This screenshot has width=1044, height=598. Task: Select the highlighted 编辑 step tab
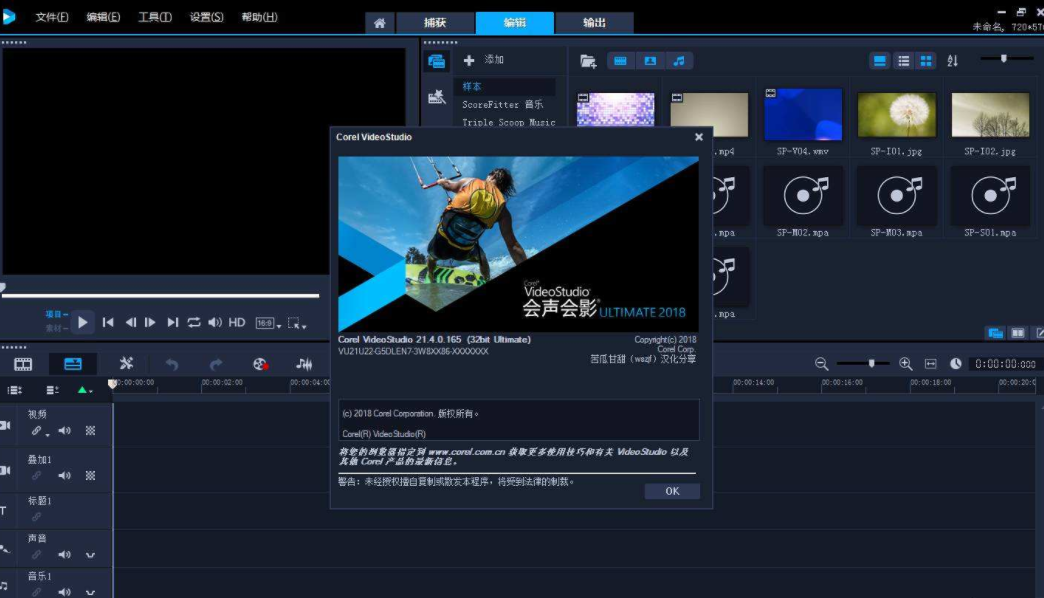pos(515,23)
